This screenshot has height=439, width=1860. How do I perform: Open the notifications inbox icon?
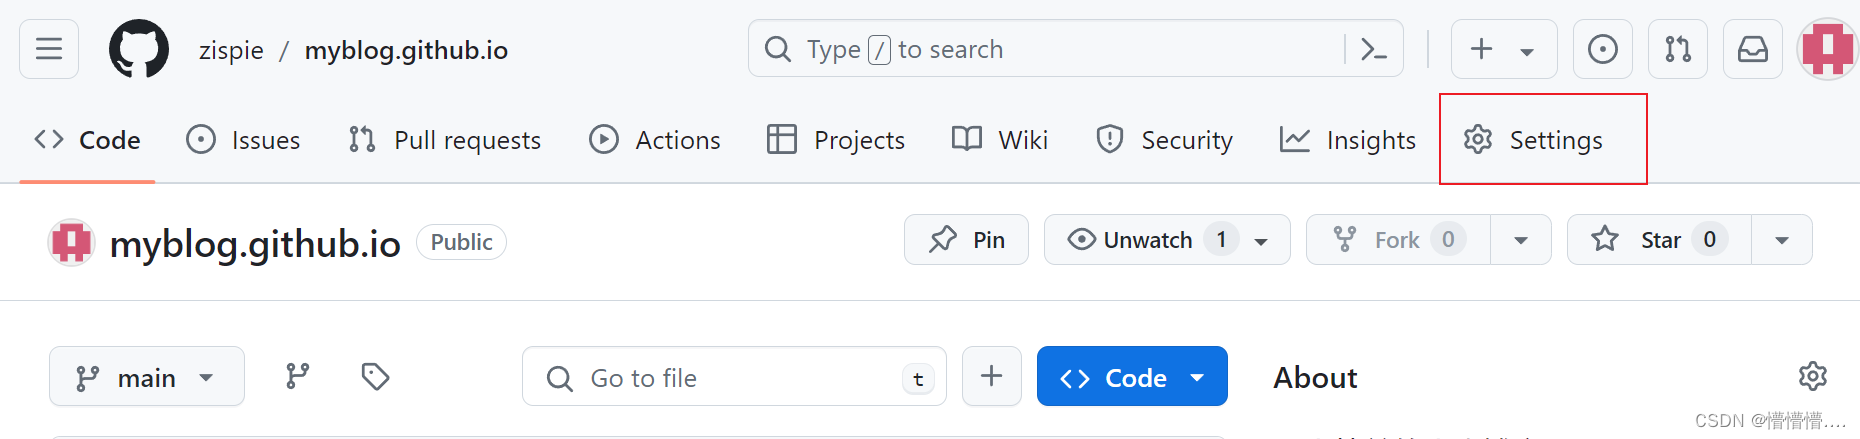[1752, 49]
